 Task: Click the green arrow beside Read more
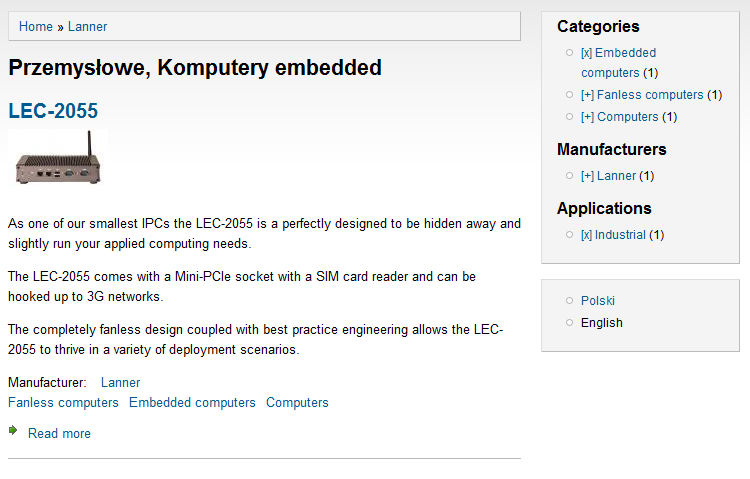coord(13,431)
